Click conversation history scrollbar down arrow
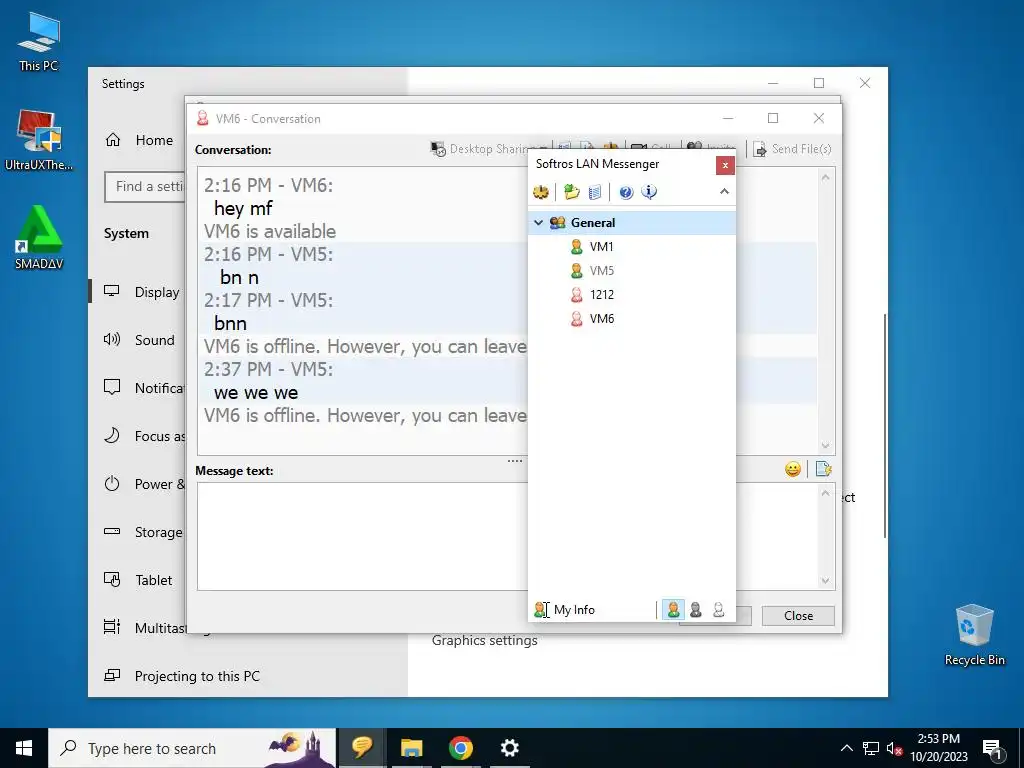 point(825,445)
